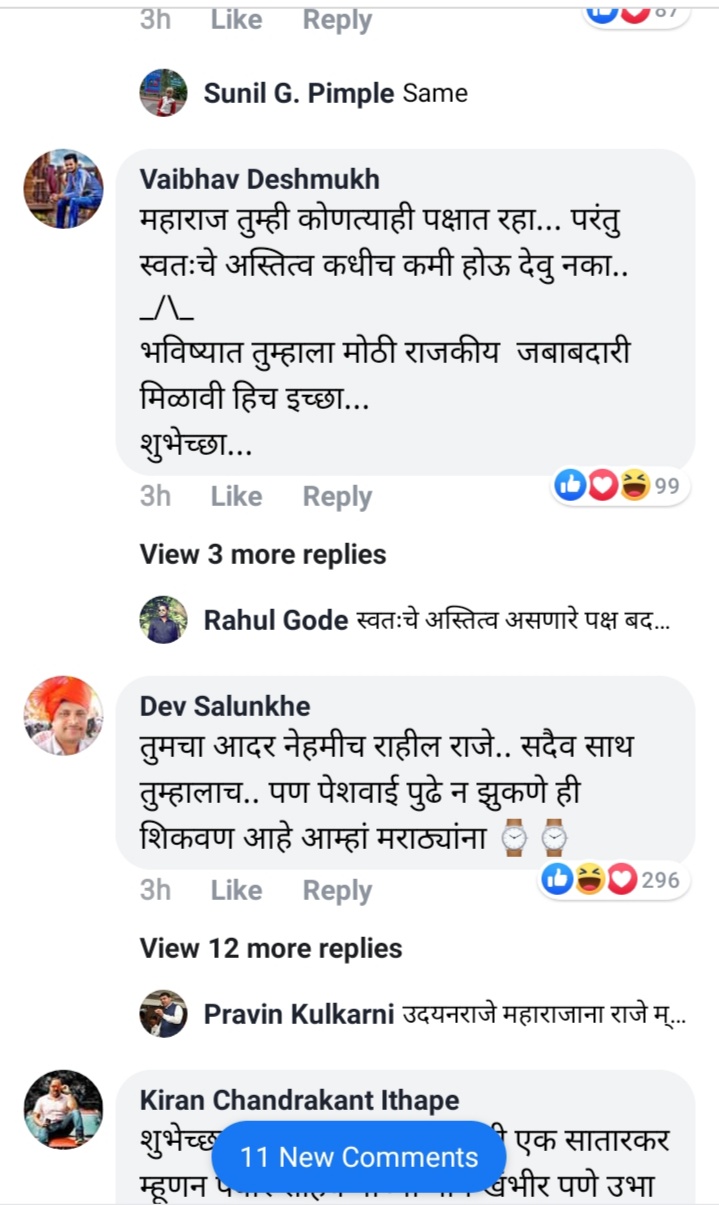The image size is (719, 1205).
Task: Like Dev Salunkhe's comment
Action: (236, 890)
